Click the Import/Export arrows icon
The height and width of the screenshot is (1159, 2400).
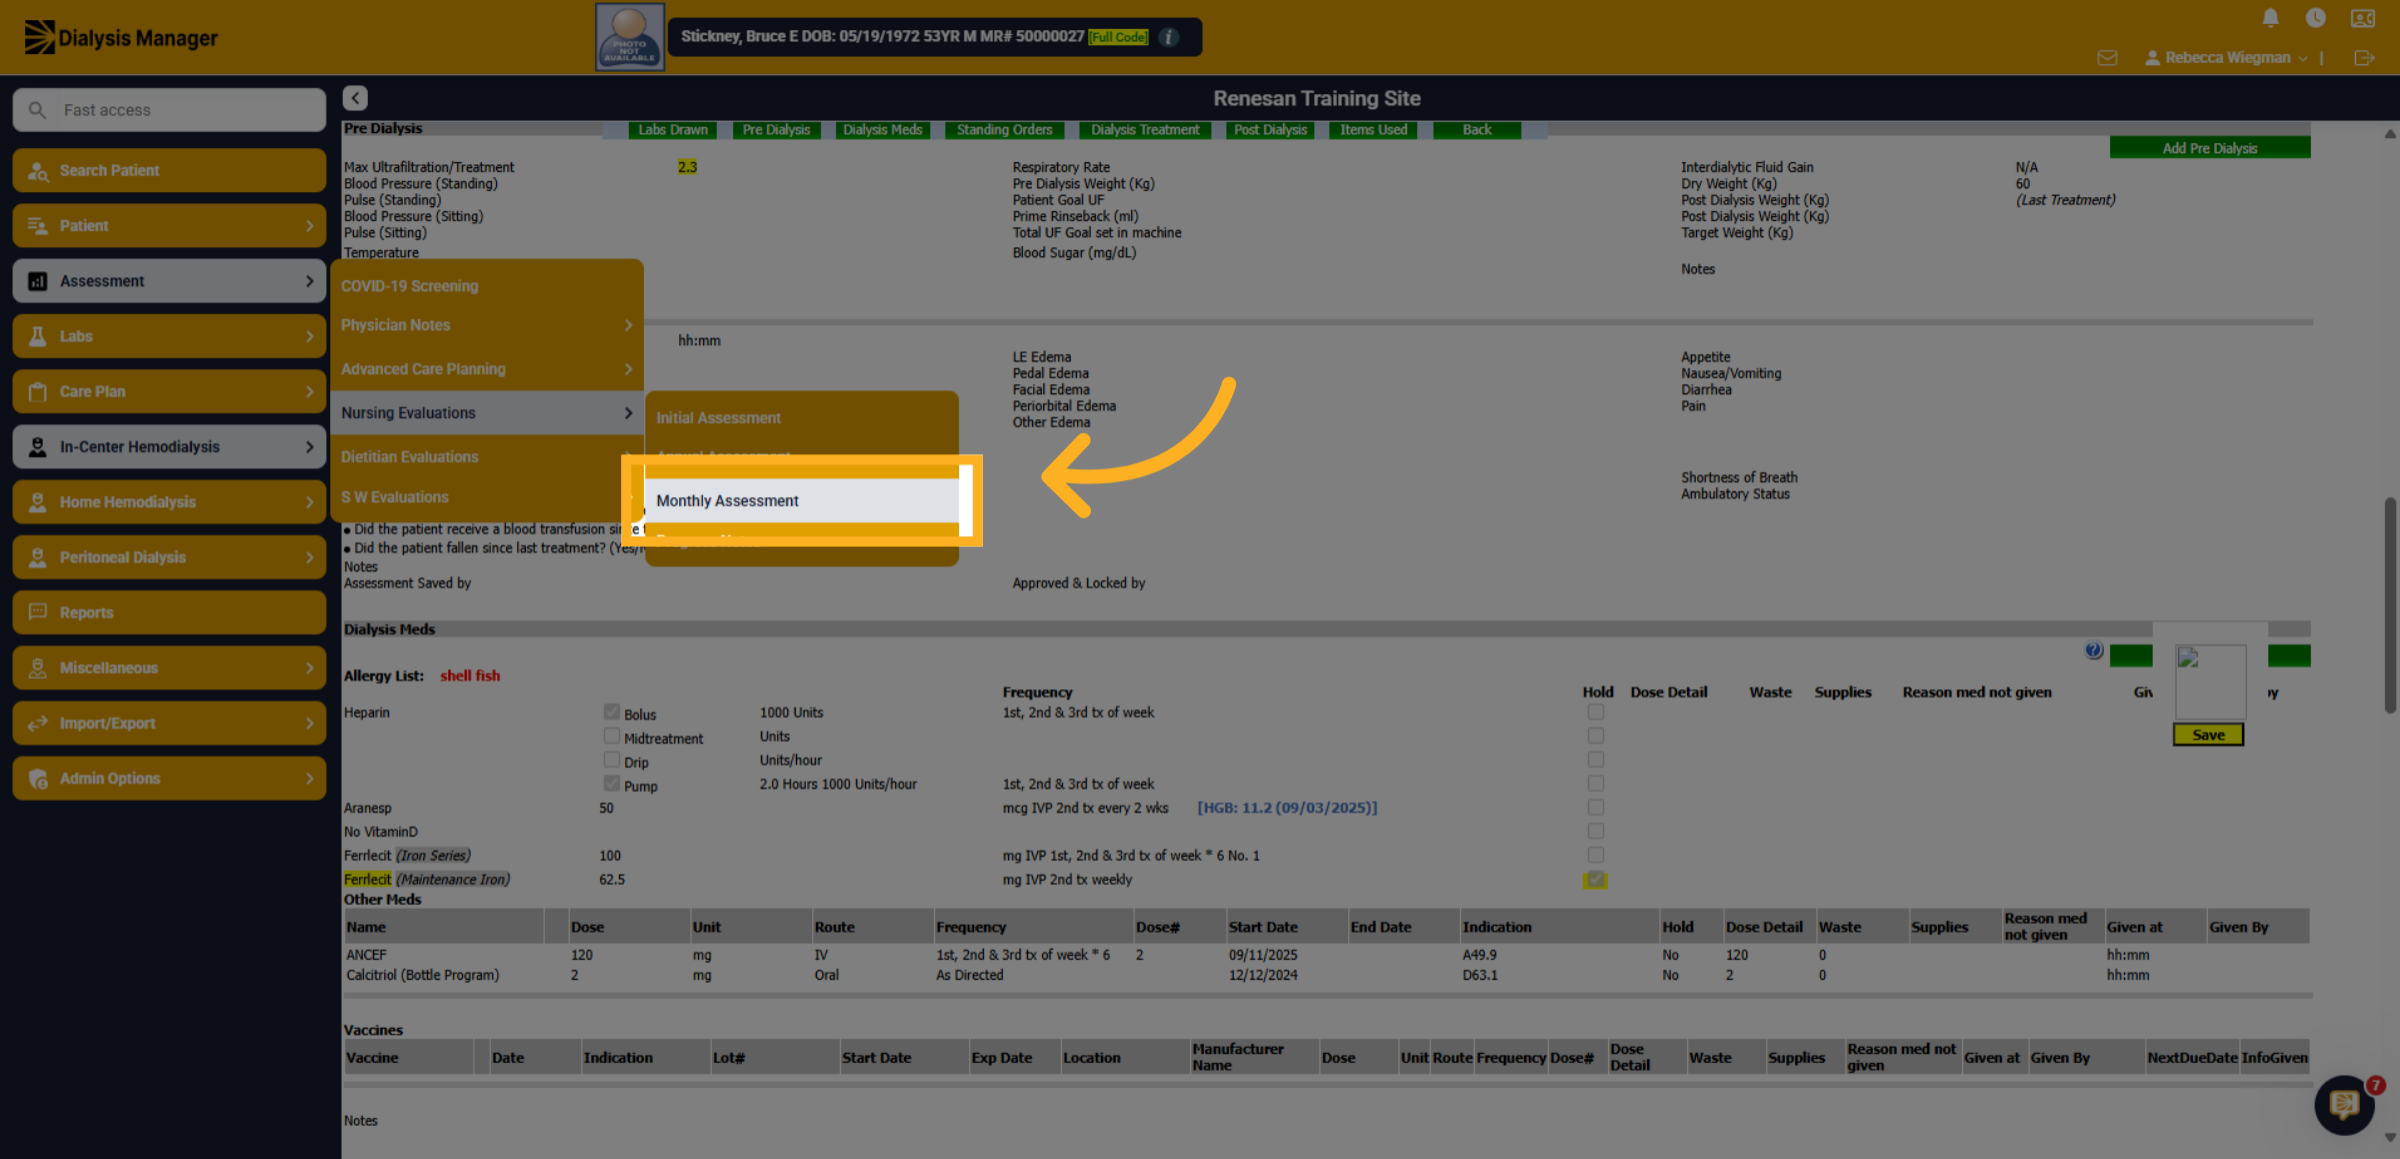point(38,723)
